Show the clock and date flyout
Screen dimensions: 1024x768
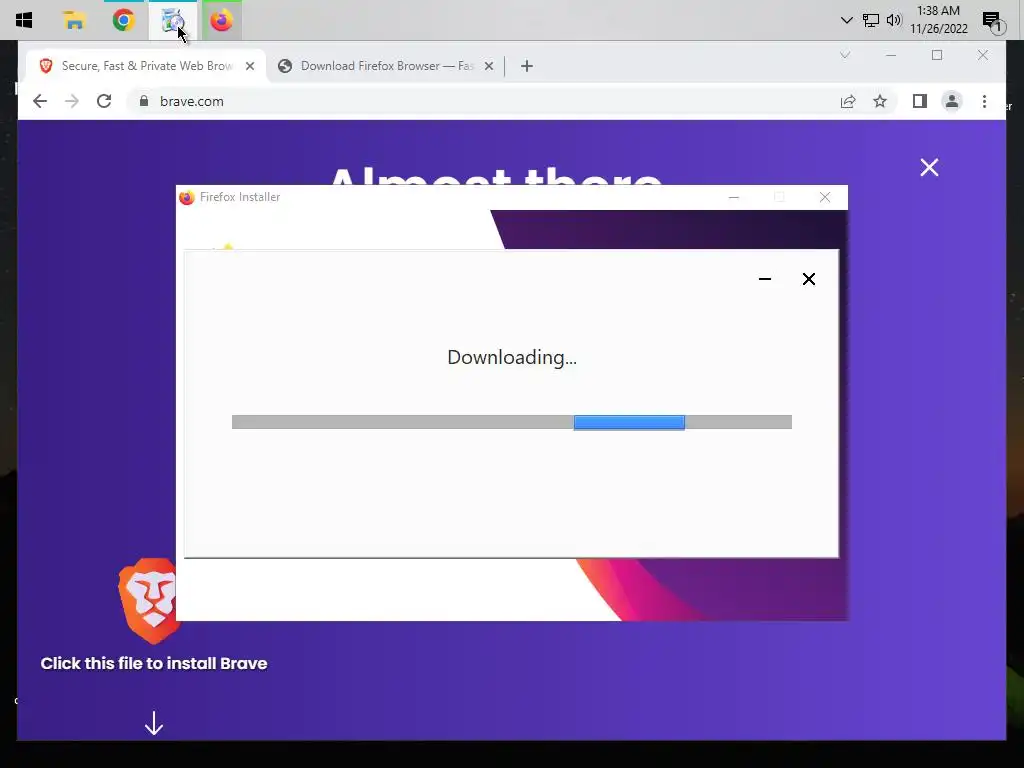click(x=938, y=20)
